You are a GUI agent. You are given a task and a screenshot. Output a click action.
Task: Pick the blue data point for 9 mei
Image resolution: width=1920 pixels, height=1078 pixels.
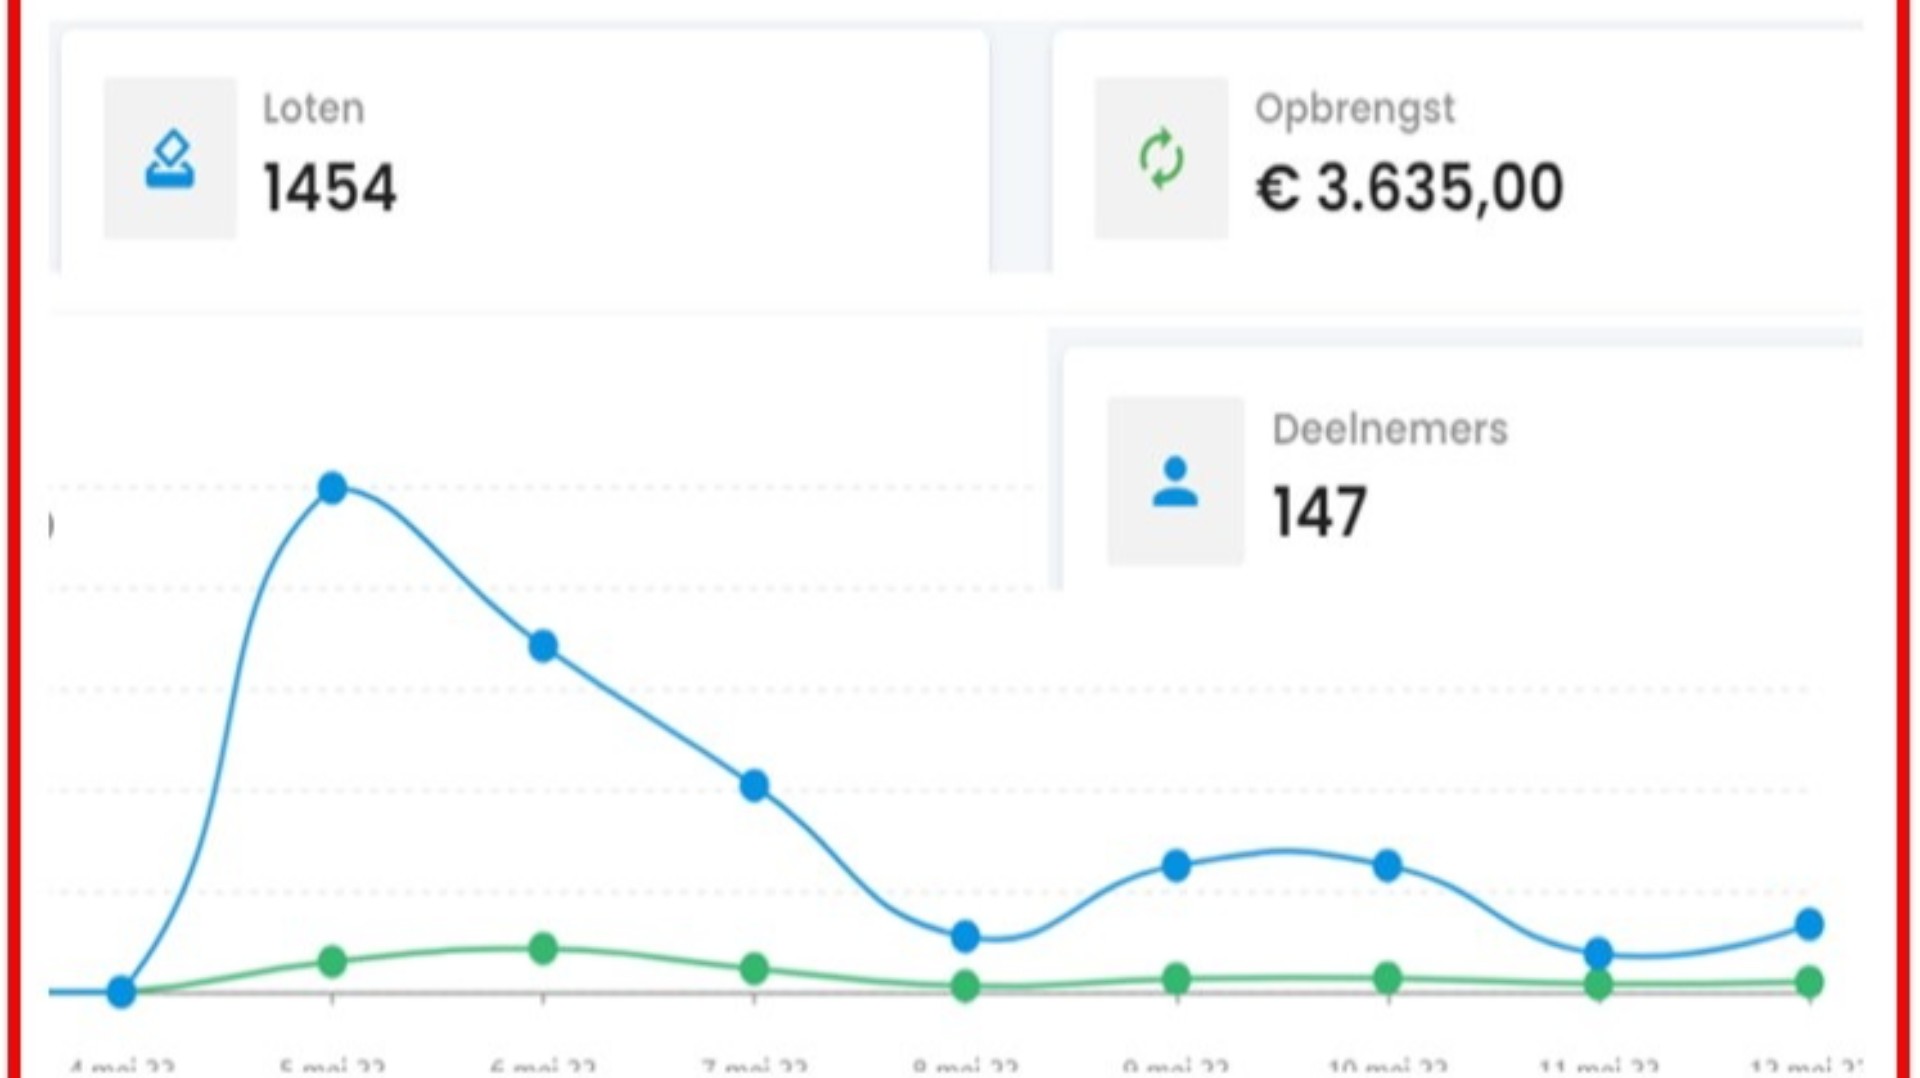tap(1177, 866)
